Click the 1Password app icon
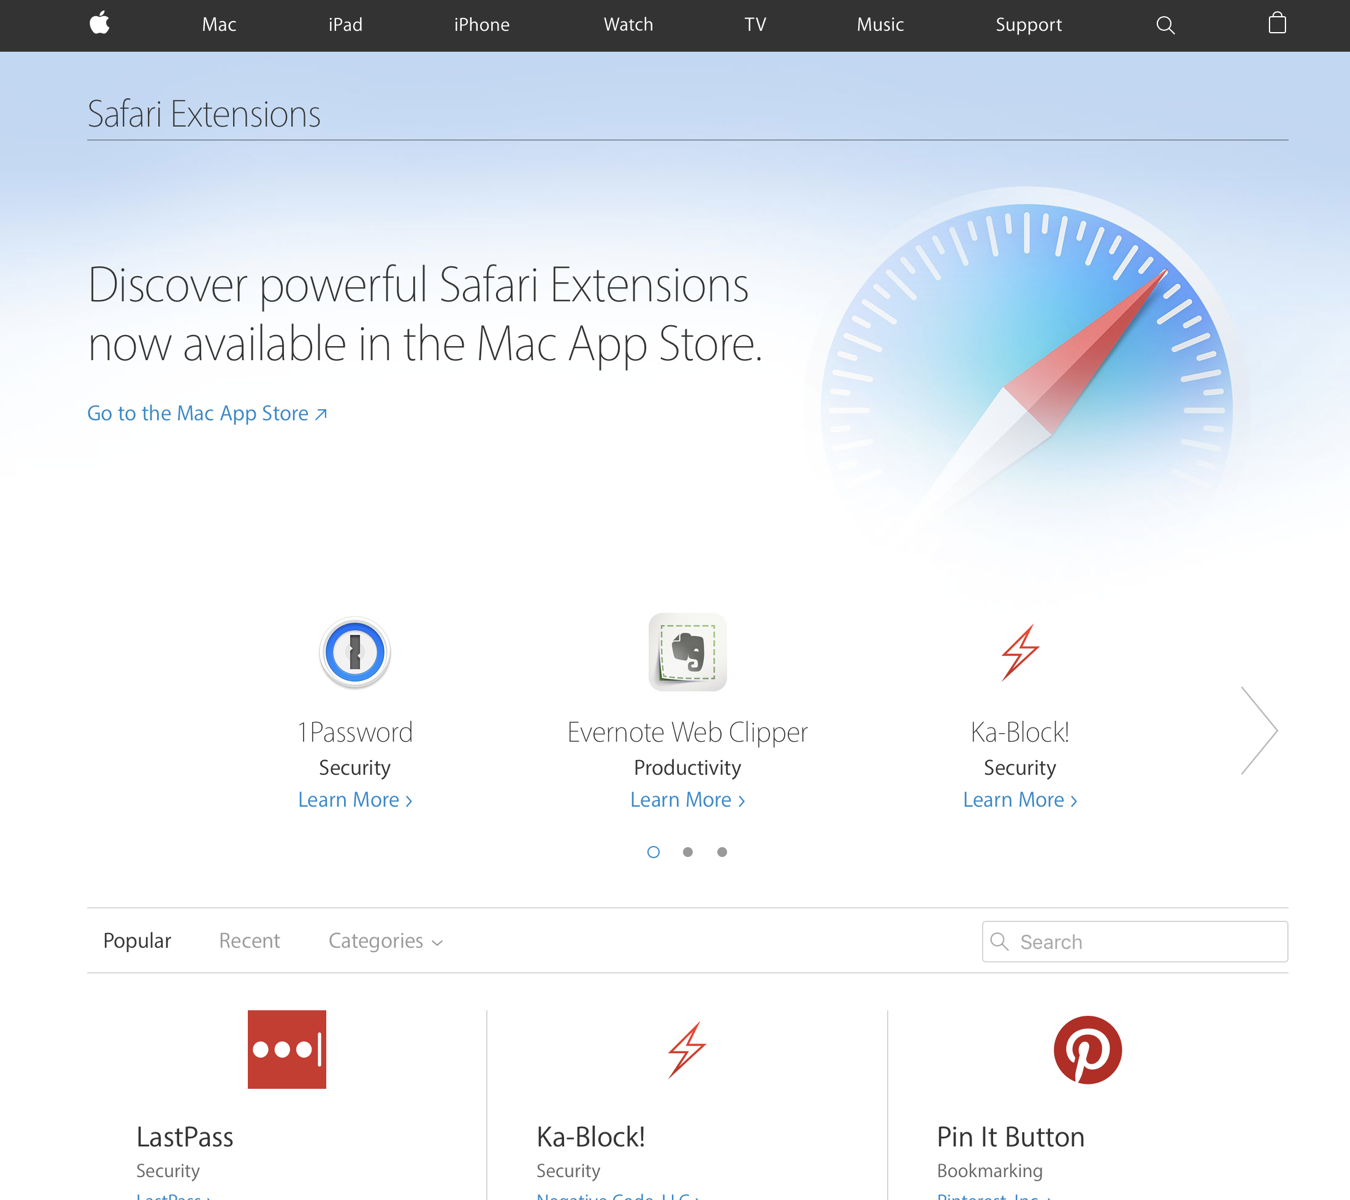The height and width of the screenshot is (1200, 1350). tap(355, 653)
